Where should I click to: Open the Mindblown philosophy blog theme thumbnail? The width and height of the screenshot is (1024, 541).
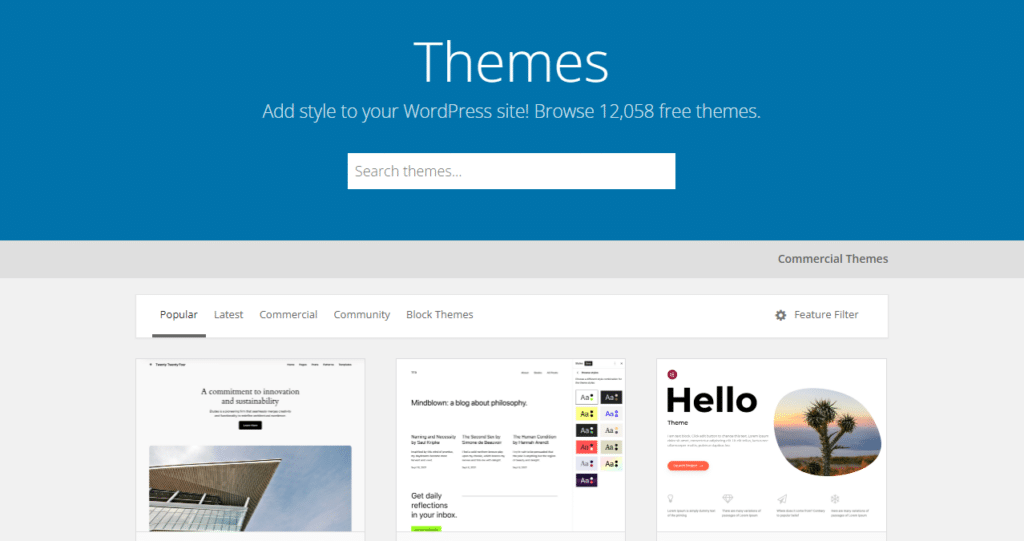[x=511, y=445]
